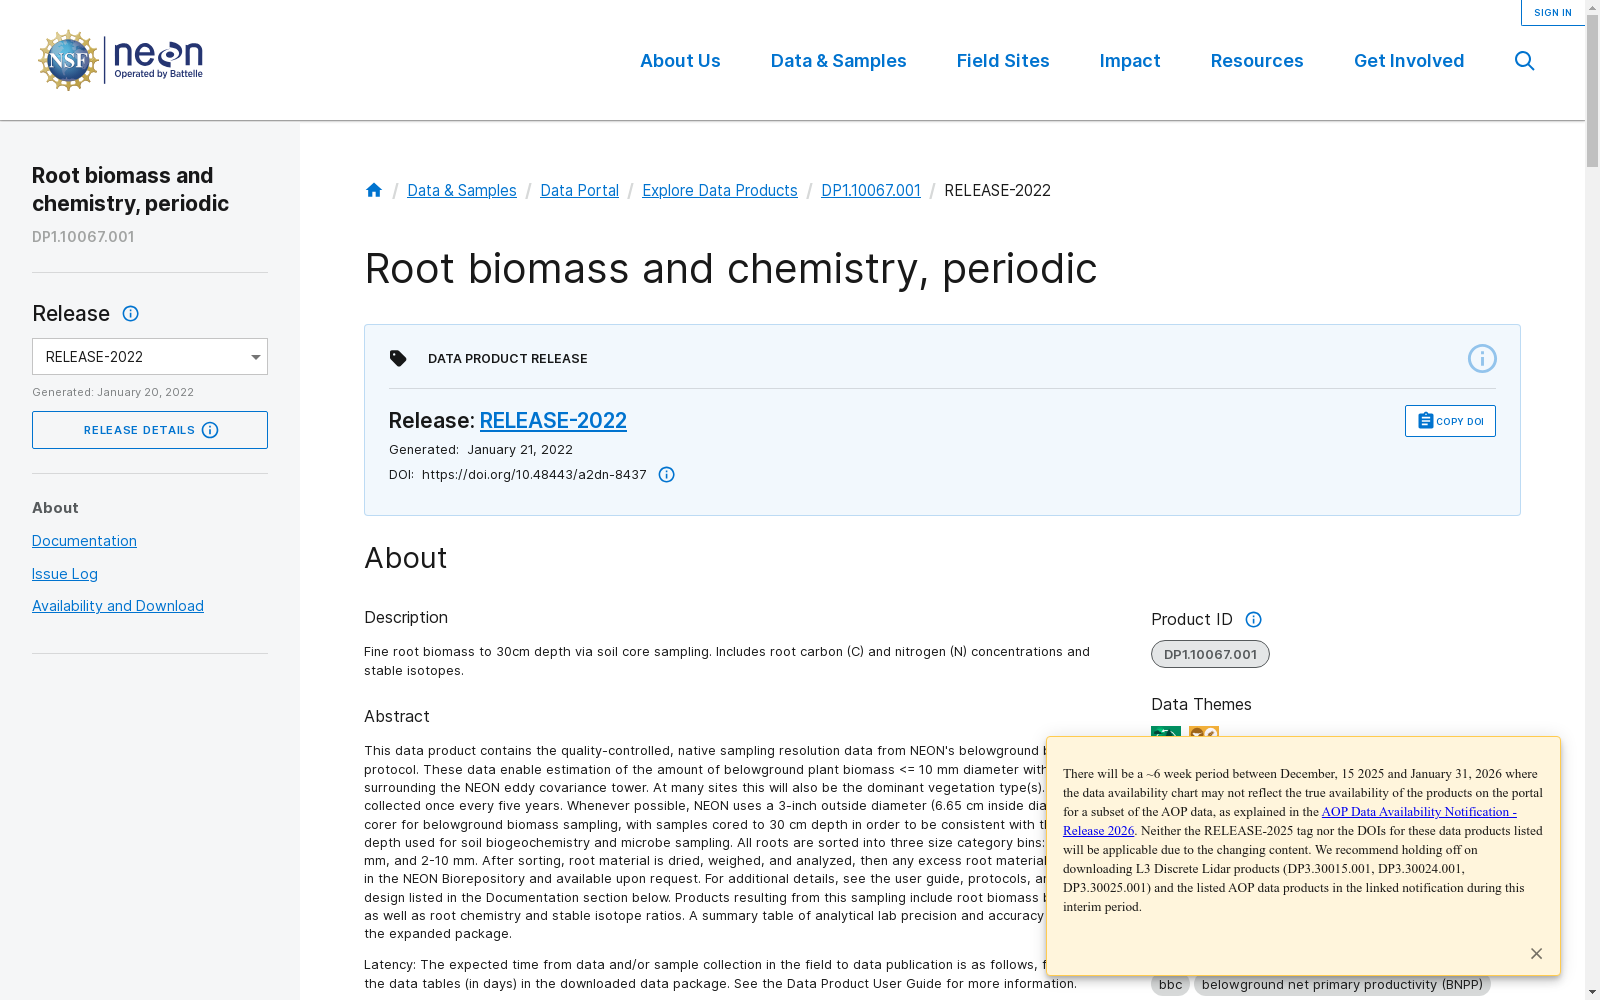This screenshot has width=1600, height=1000.
Task: Follow the Data Portal breadcrumb link
Action: coord(579,190)
